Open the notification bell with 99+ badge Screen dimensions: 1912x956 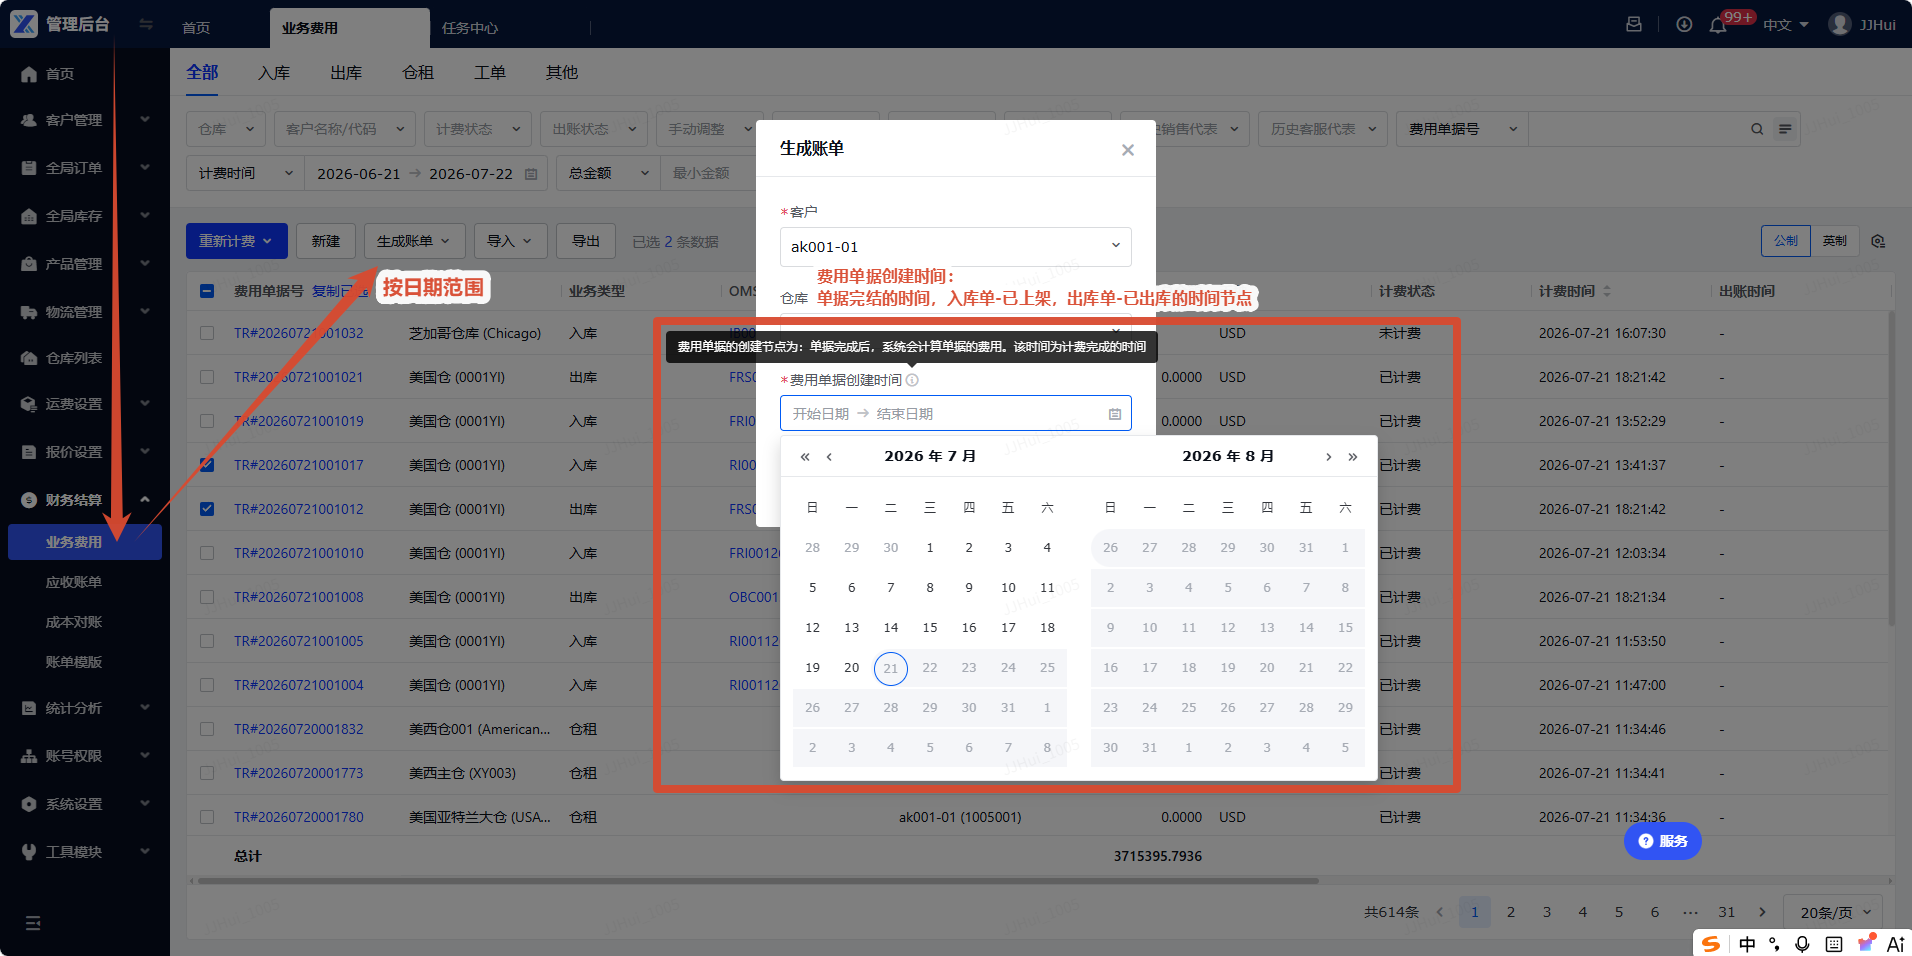1718,25
